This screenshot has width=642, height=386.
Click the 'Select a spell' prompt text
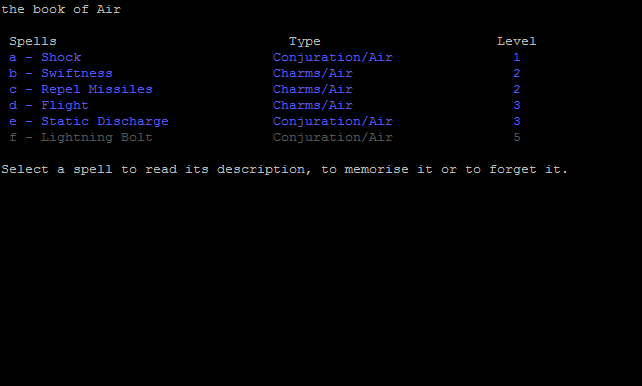[285, 169]
